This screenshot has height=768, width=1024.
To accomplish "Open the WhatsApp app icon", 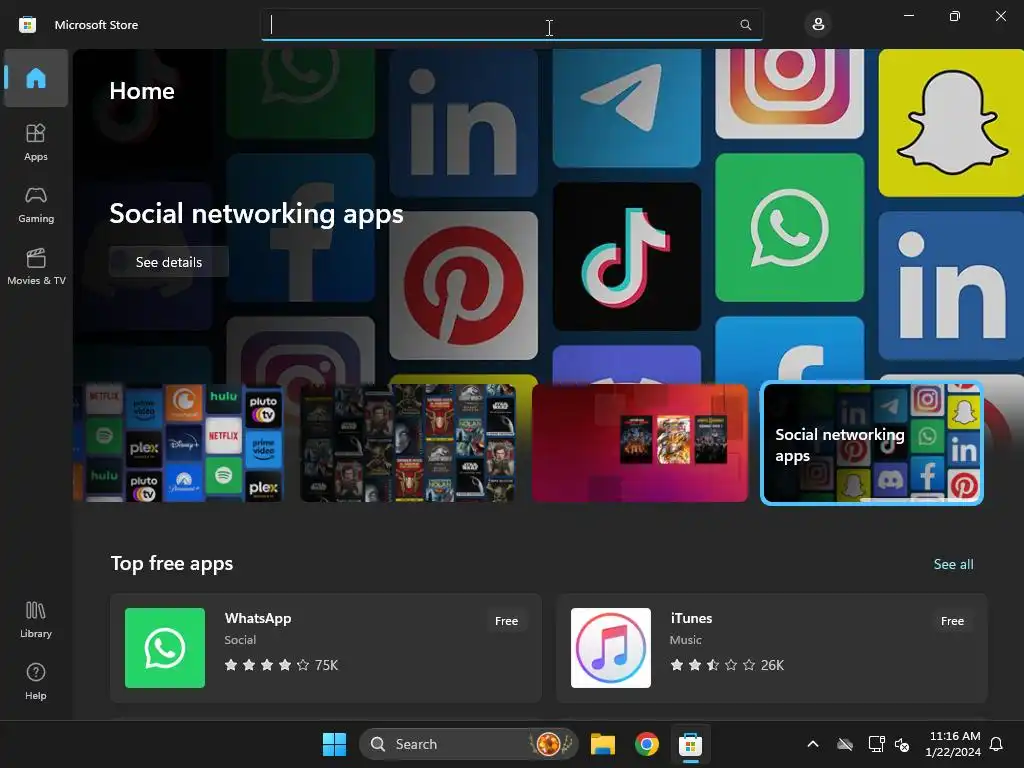I will 165,648.
